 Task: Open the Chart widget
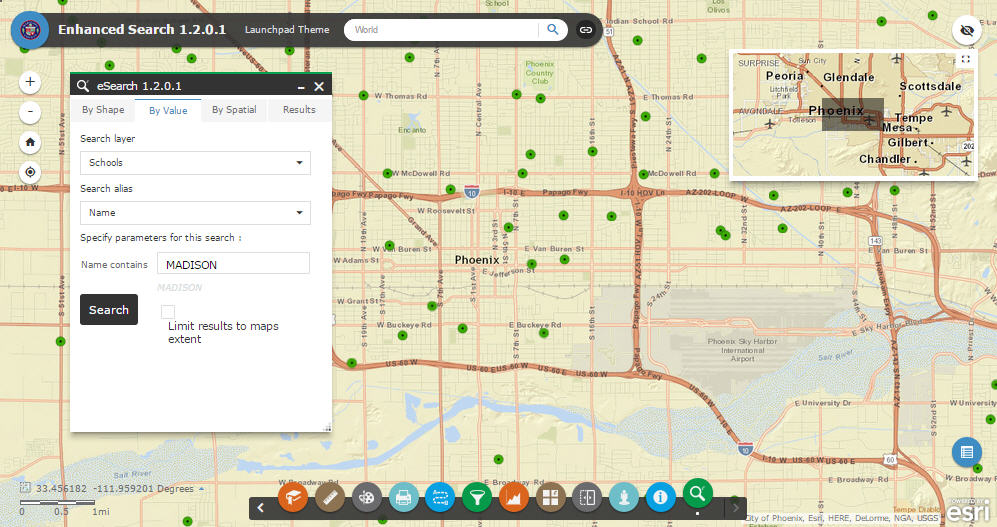point(514,497)
